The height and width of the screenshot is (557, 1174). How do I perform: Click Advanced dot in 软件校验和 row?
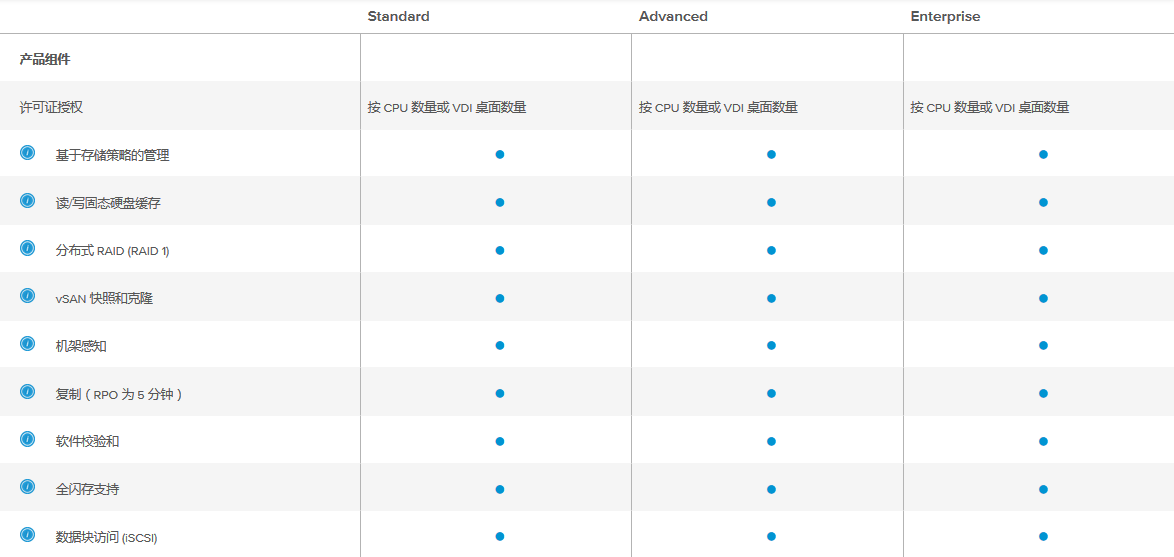pos(771,441)
